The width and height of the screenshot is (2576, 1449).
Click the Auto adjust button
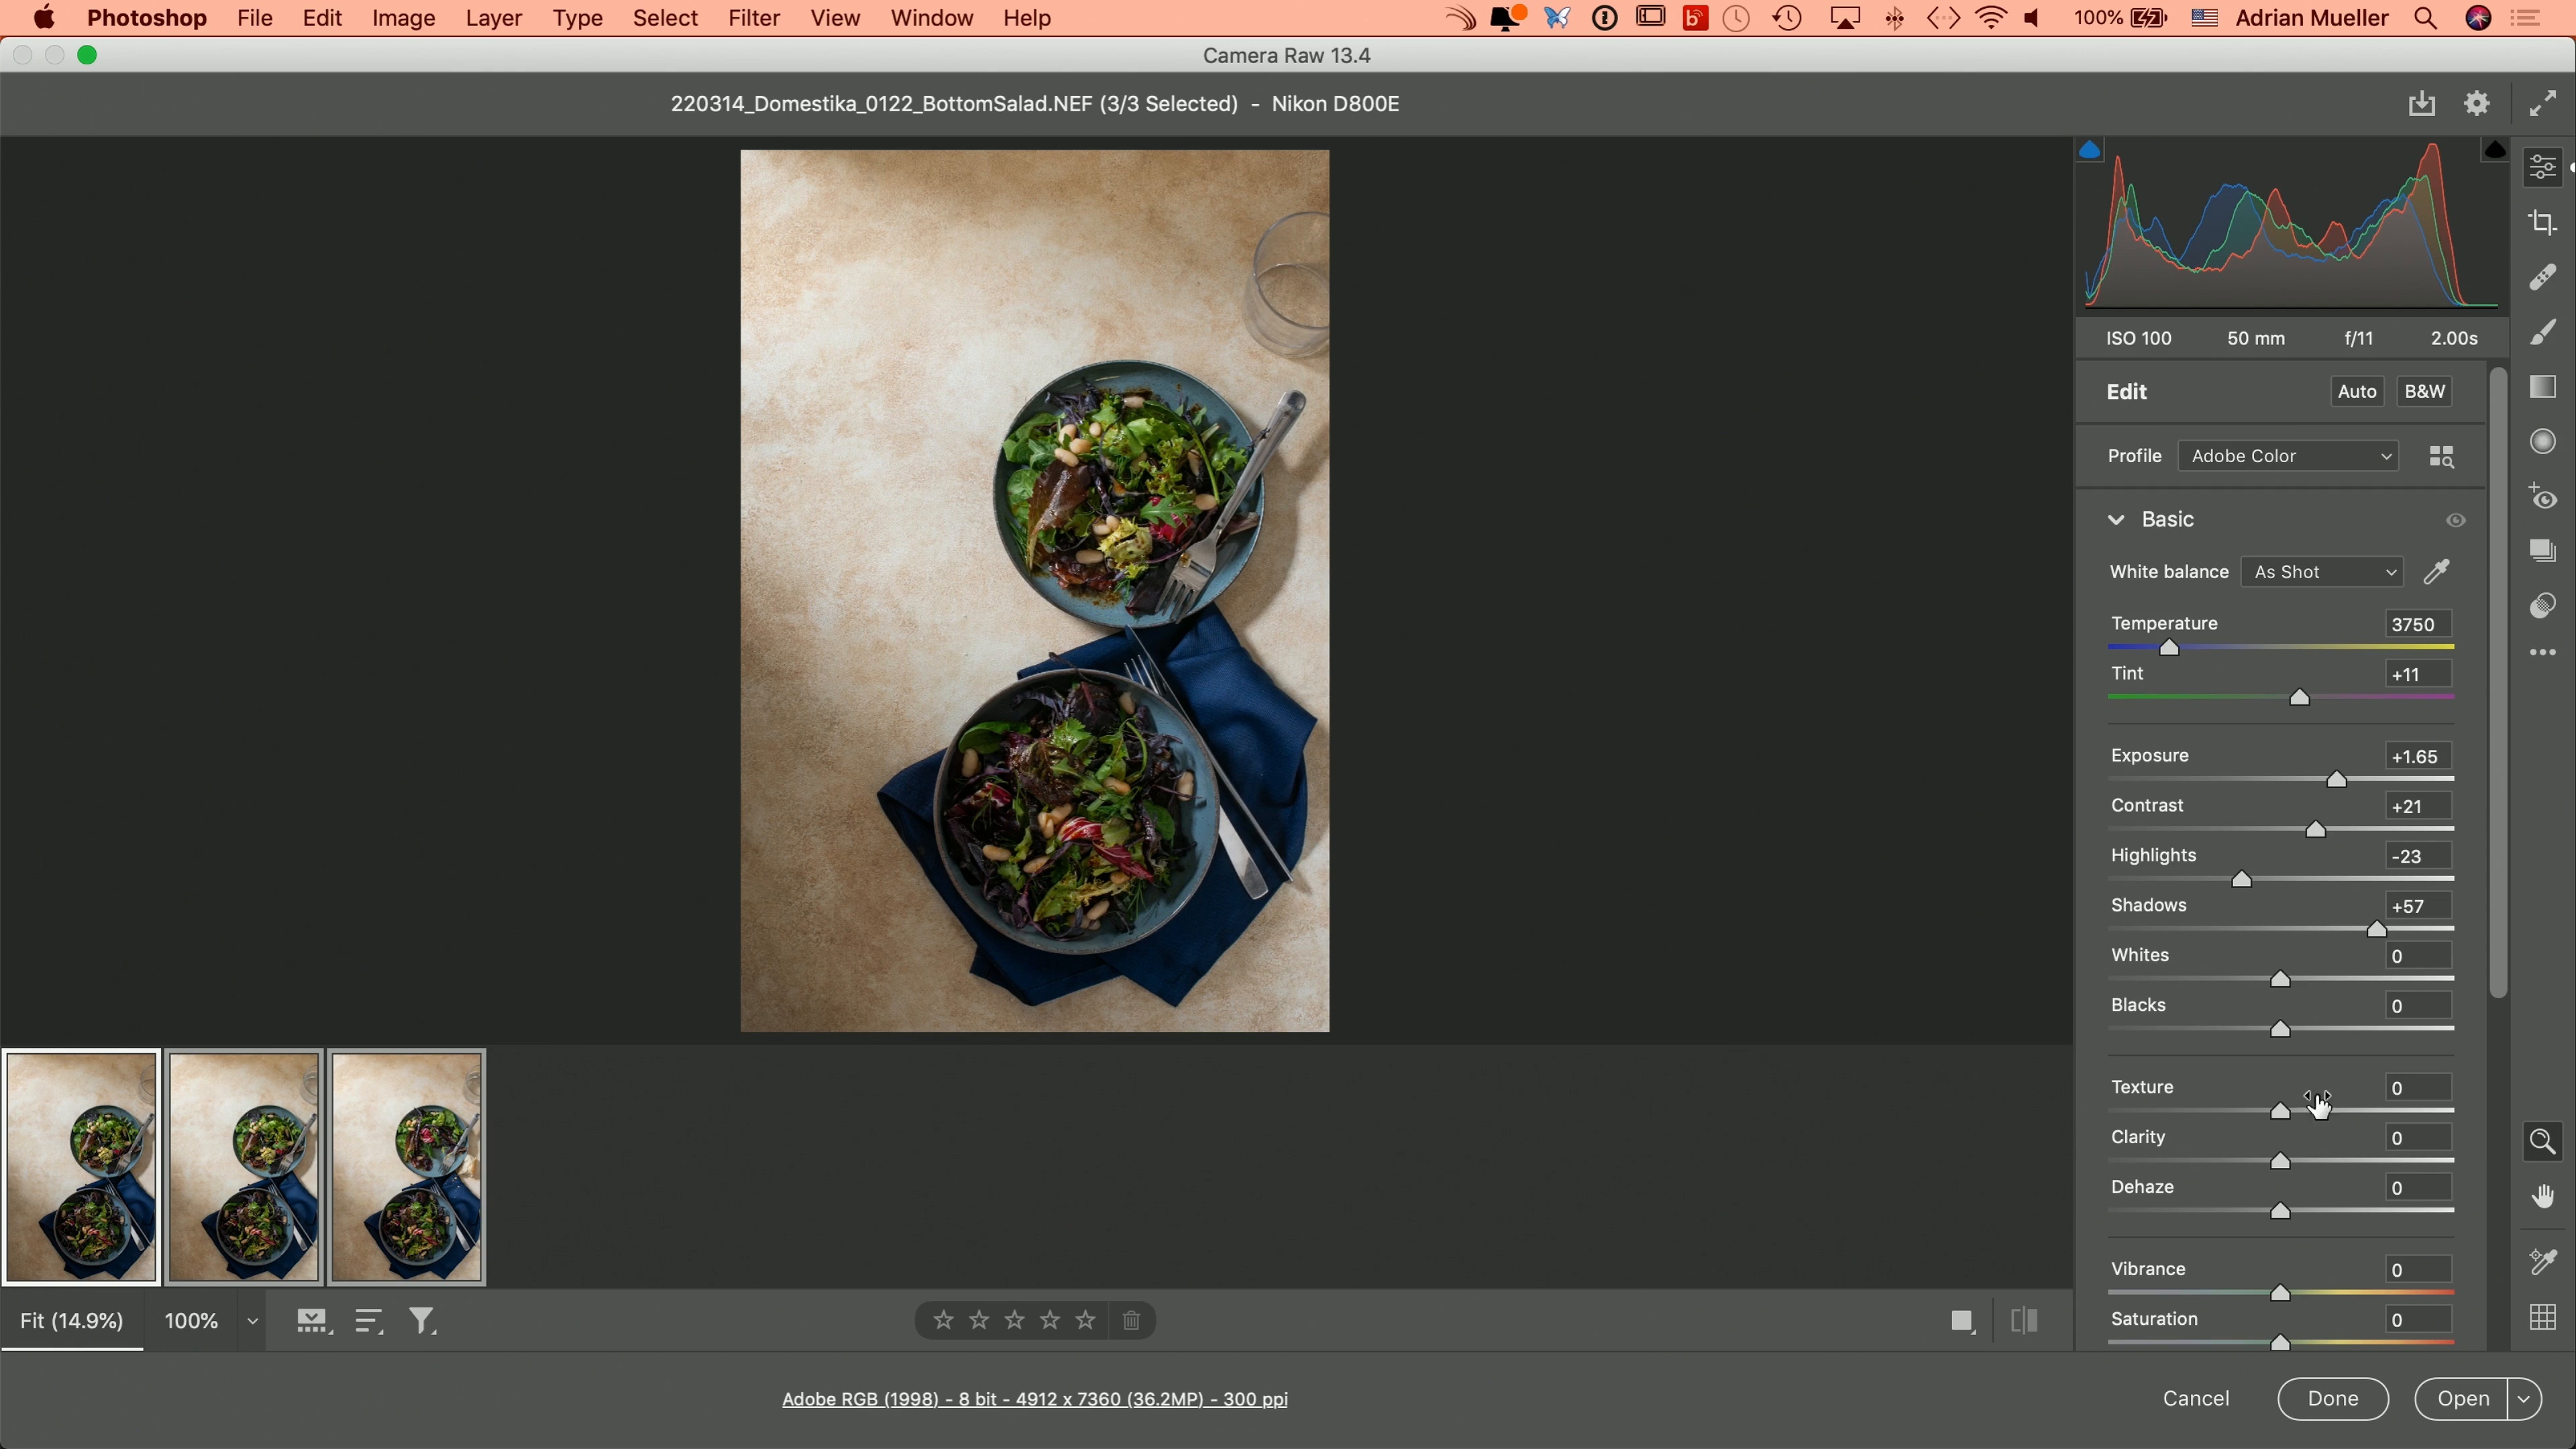click(x=2356, y=392)
